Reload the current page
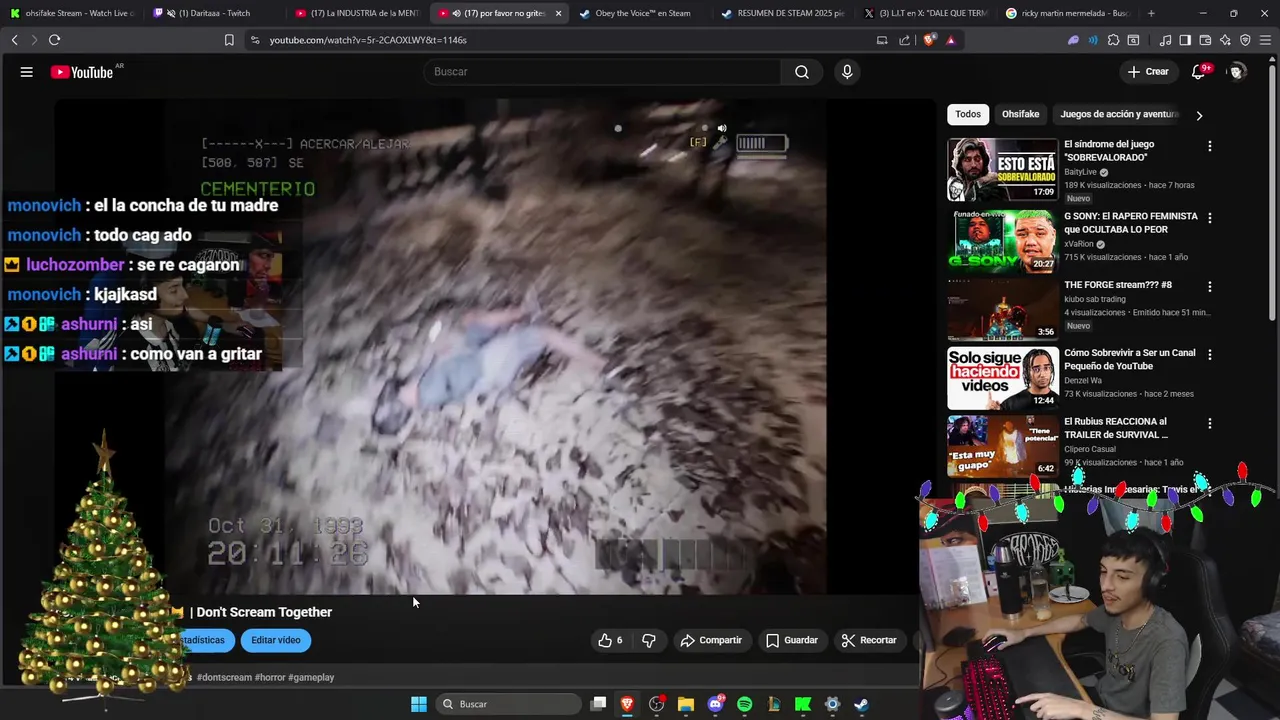Image resolution: width=1280 pixels, height=720 pixels. coord(54,40)
